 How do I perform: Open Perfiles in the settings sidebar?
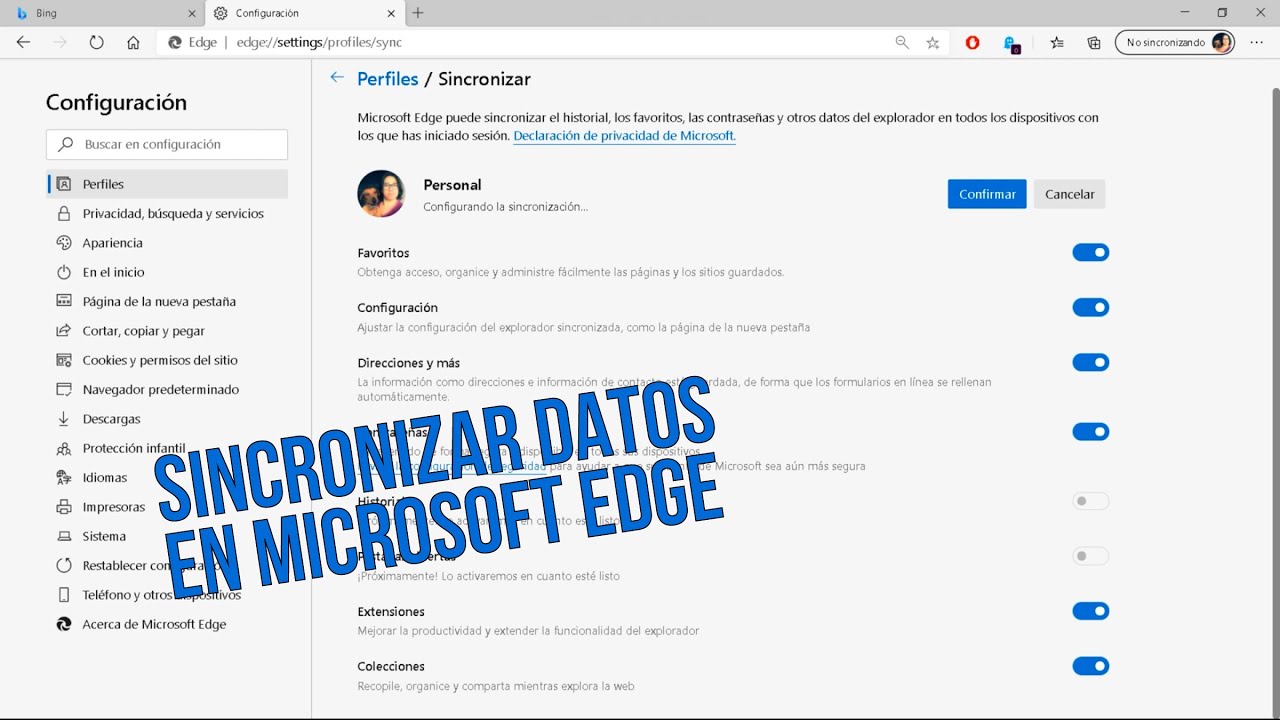tap(167, 184)
